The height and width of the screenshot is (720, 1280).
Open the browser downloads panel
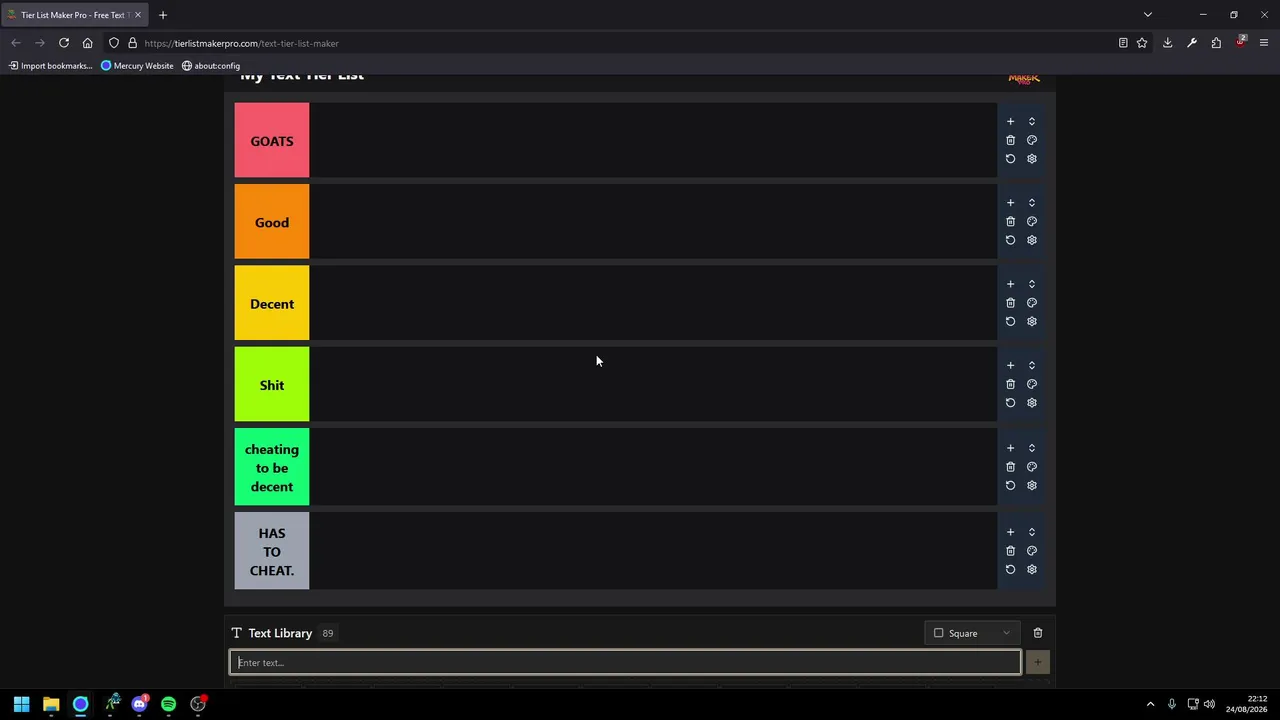tap(1167, 43)
